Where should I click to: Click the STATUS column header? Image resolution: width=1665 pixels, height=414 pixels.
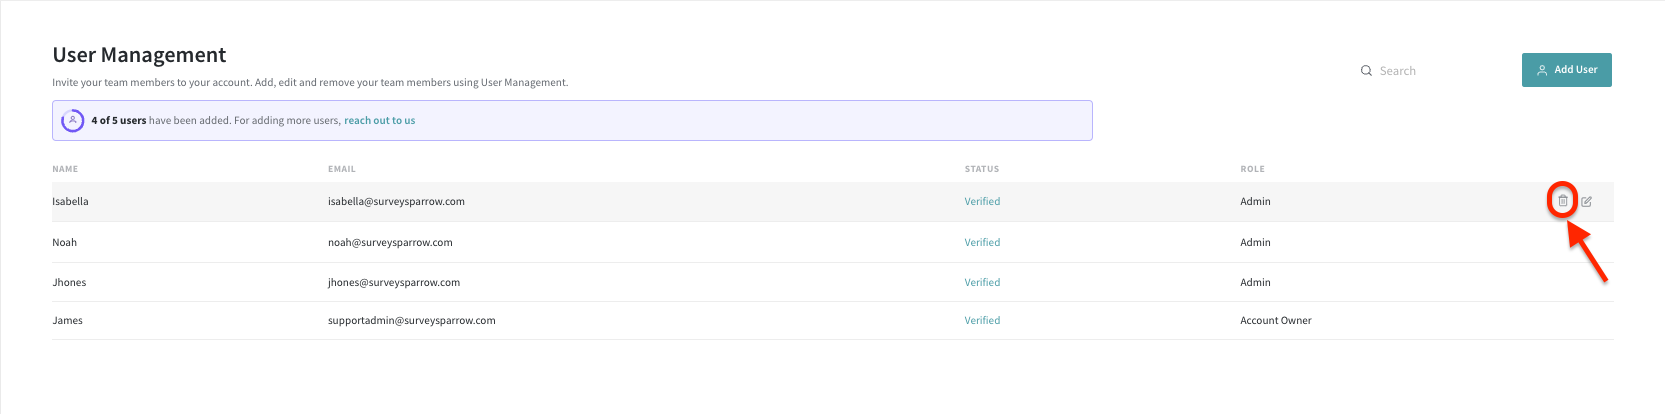point(981,169)
